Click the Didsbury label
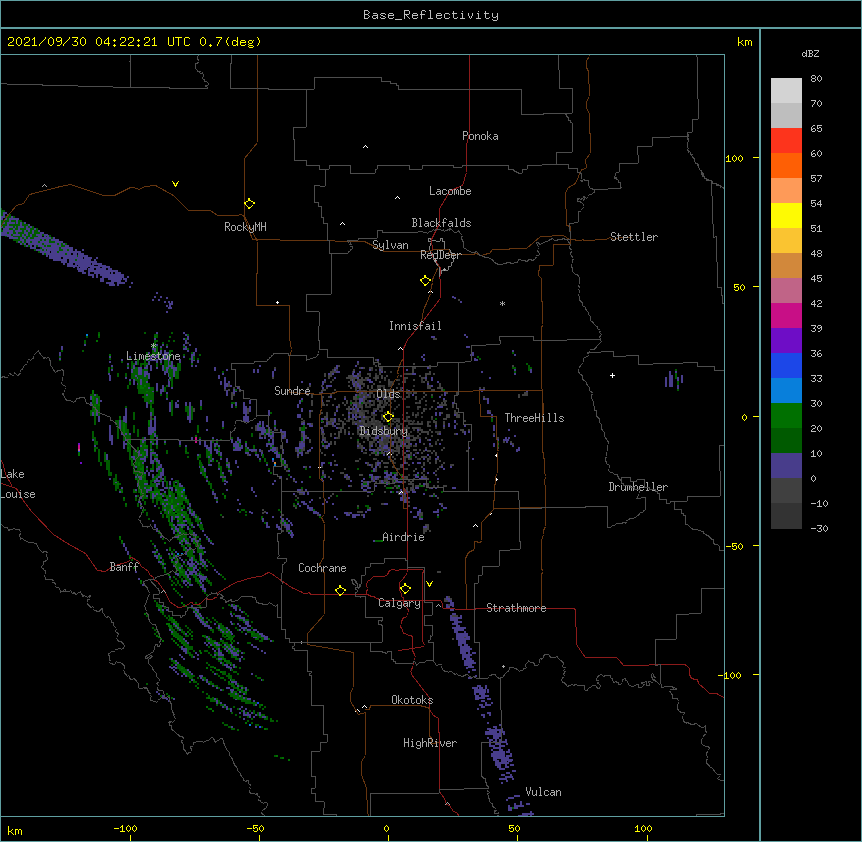 click(383, 431)
